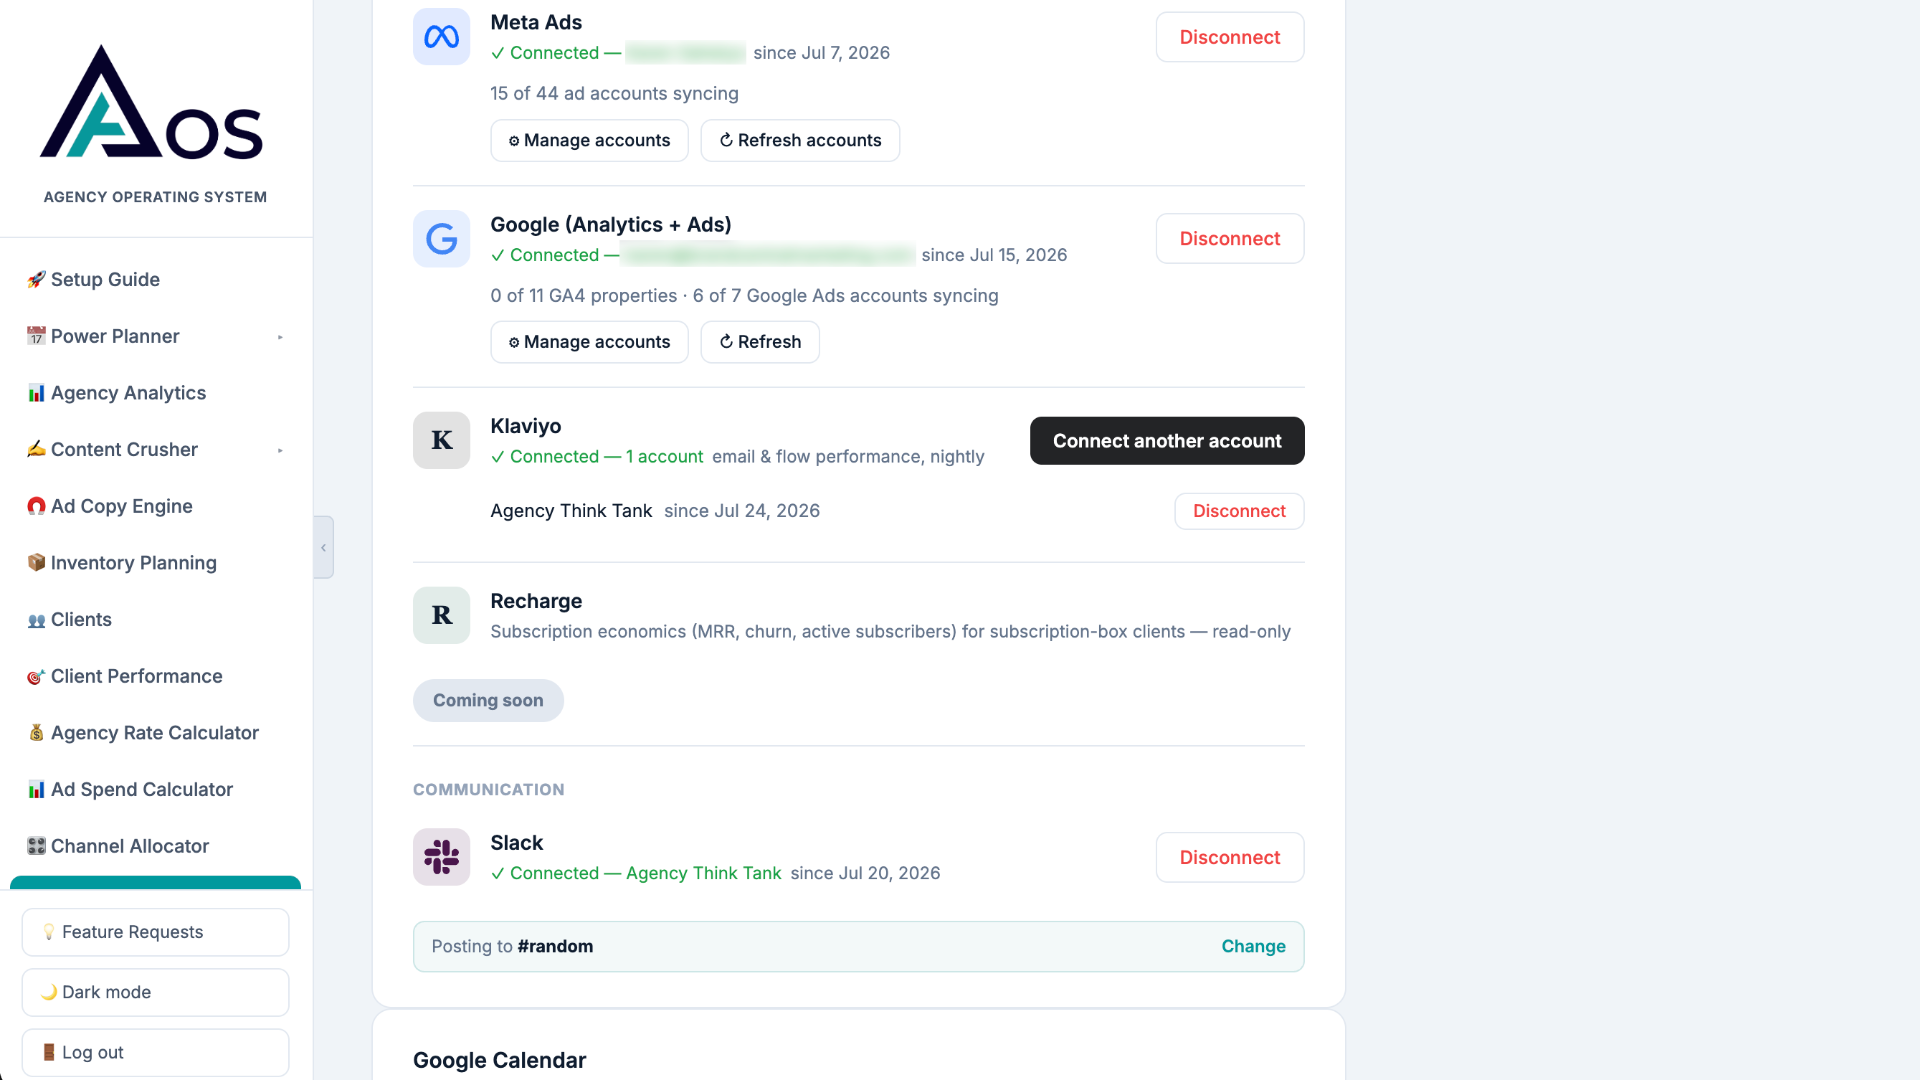Manage accounts for Meta Ads
The width and height of the screenshot is (1920, 1080).
click(x=589, y=140)
